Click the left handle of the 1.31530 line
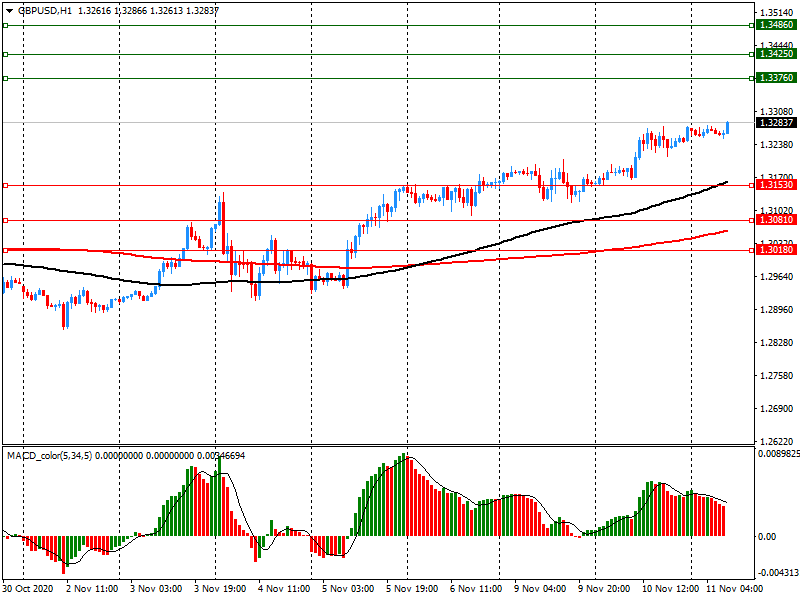Screen dimensions: 800x600 click(x=5, y=185)
